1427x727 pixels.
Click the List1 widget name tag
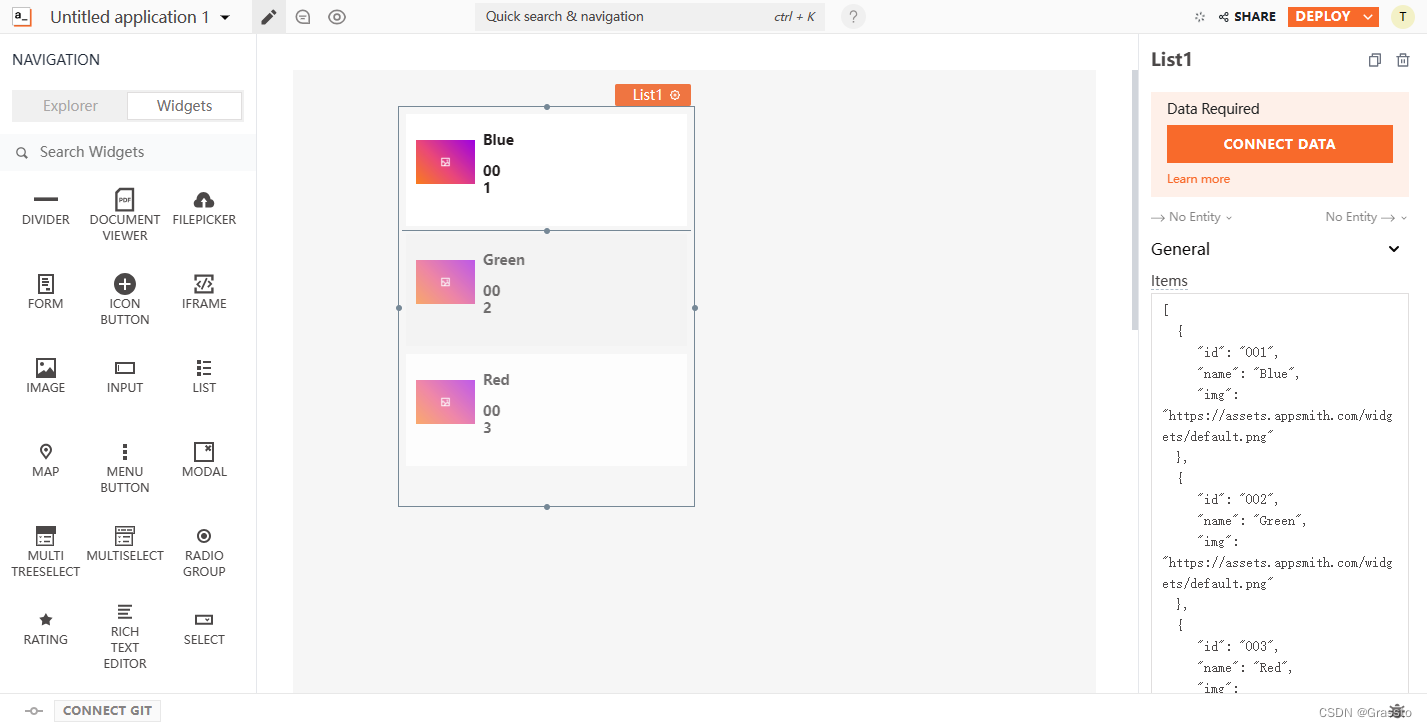653,95
